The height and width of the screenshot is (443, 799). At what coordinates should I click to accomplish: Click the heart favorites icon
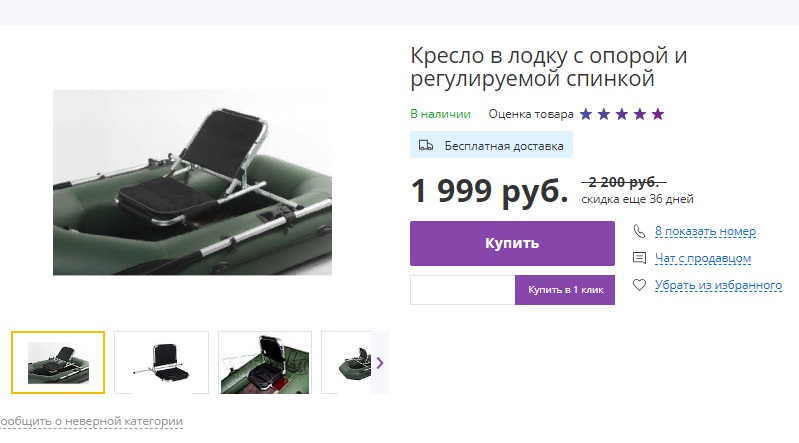coord(639,285)
